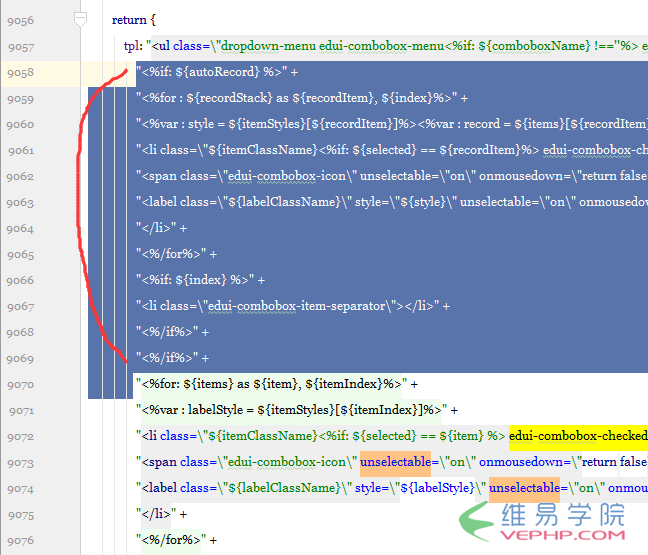Click 'edui-combobox-icon' on line 9062
This screenshot has width=648, height=555.
pos(287,176)
